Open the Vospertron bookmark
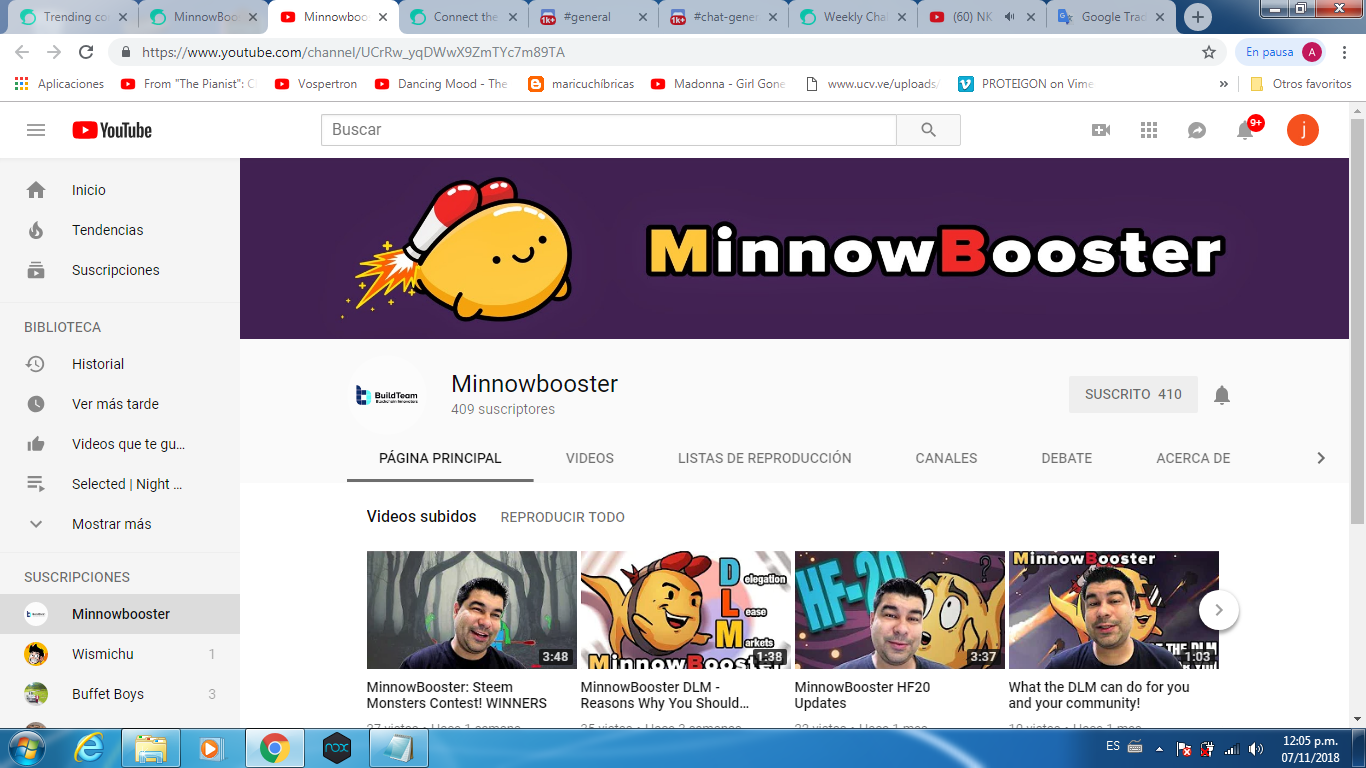 point(316,84)
